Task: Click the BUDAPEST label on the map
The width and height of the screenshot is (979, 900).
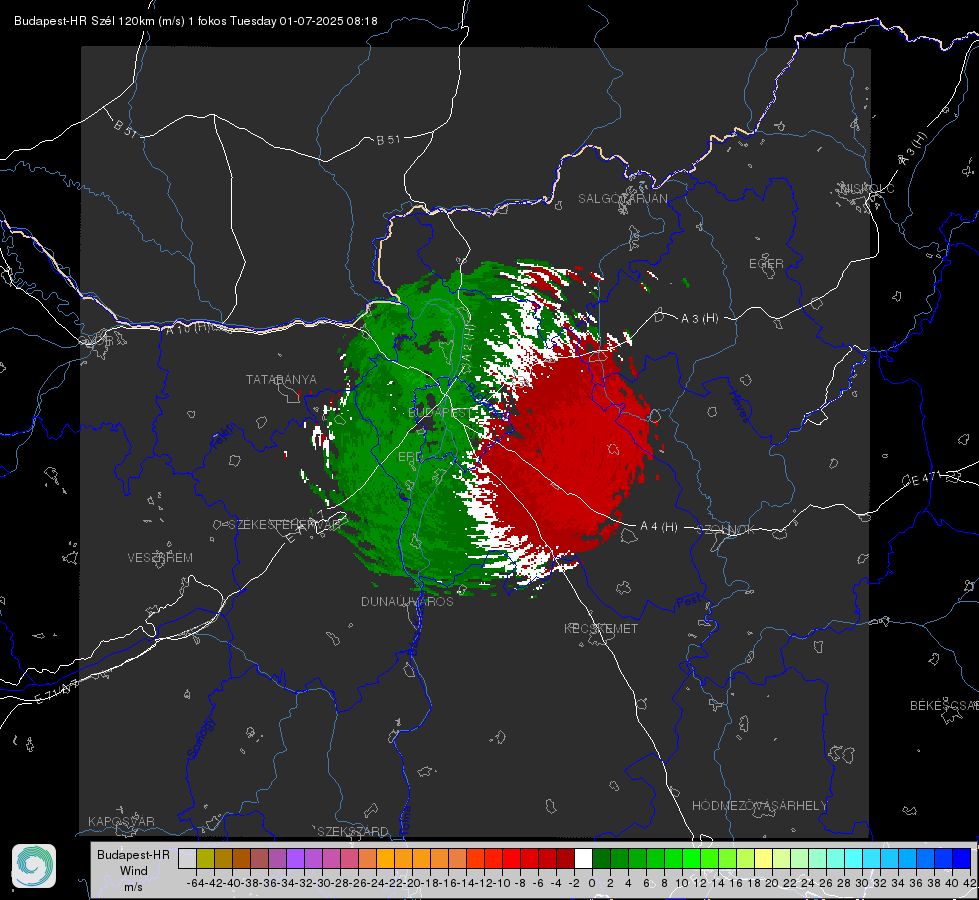Action: (x=440, y=412)
